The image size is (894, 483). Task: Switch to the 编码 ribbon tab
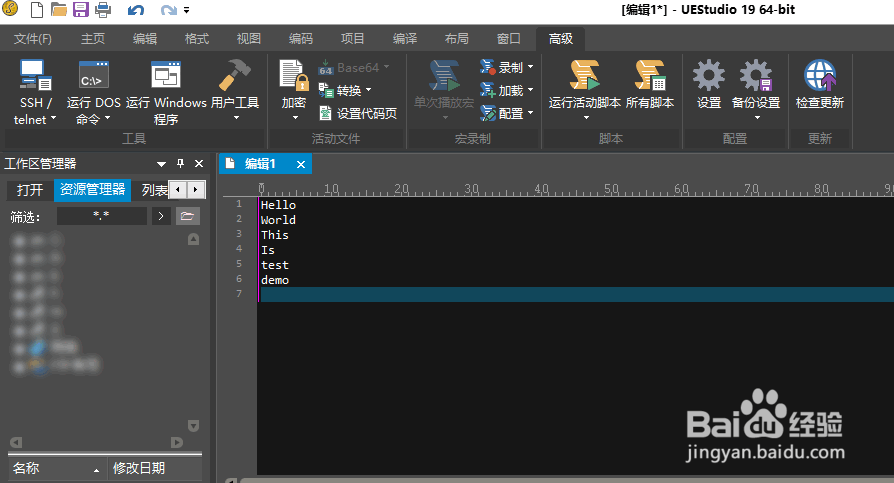[x=300, y=39]
